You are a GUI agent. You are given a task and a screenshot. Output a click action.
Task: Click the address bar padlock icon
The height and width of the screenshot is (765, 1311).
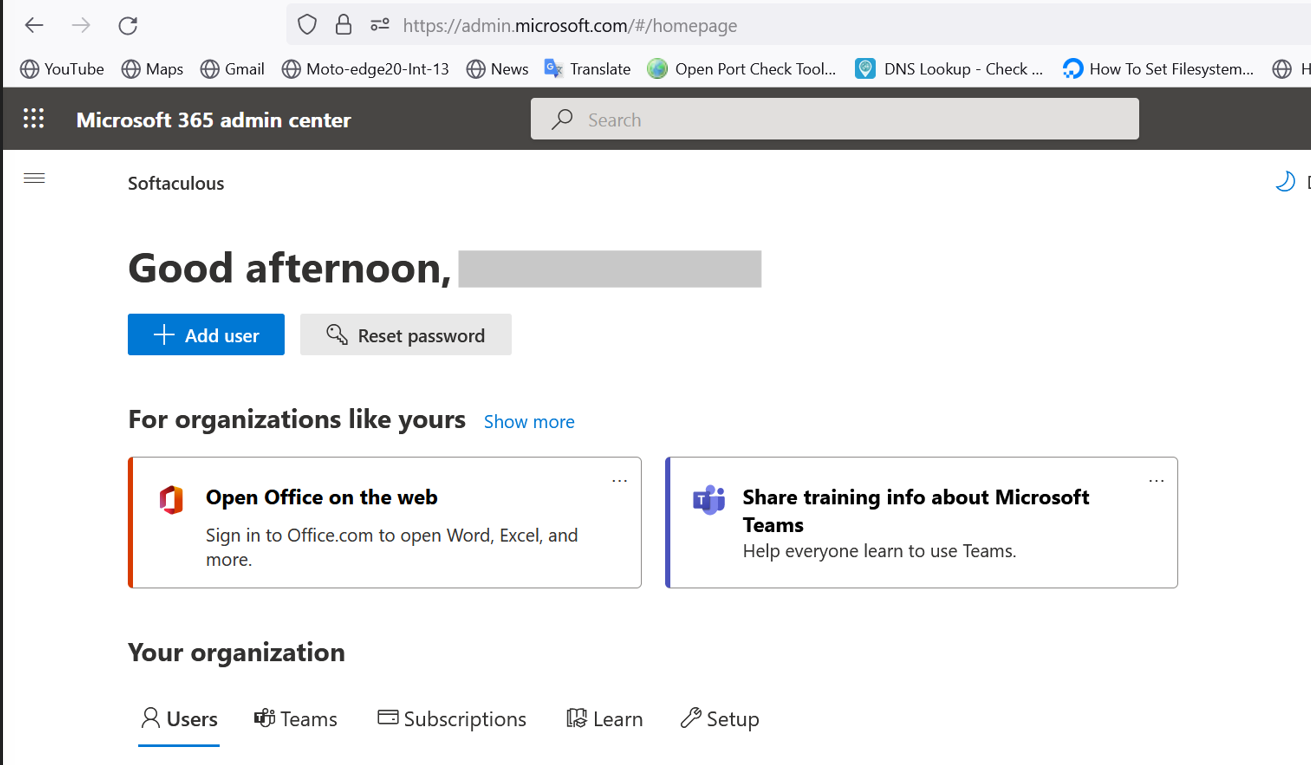[x=343, y=25]
